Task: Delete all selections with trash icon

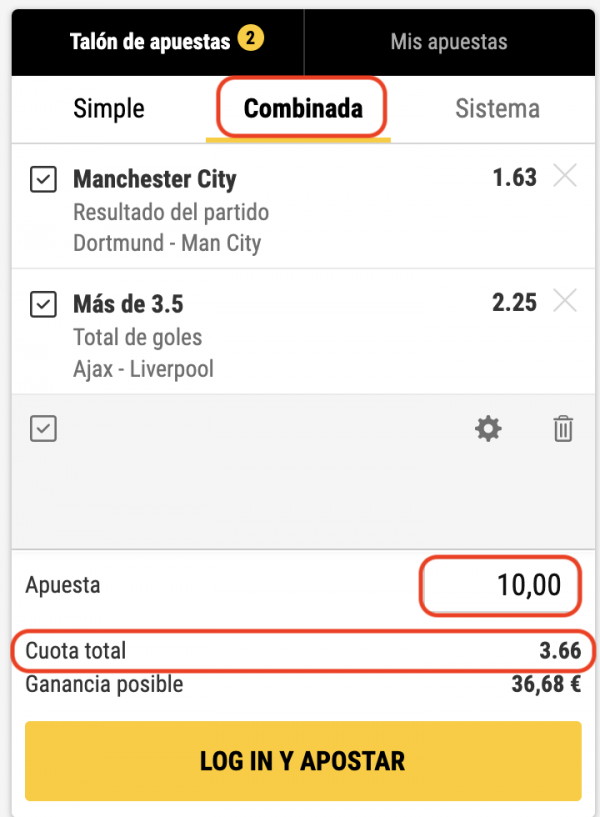Action: click(x=563, y=429)
